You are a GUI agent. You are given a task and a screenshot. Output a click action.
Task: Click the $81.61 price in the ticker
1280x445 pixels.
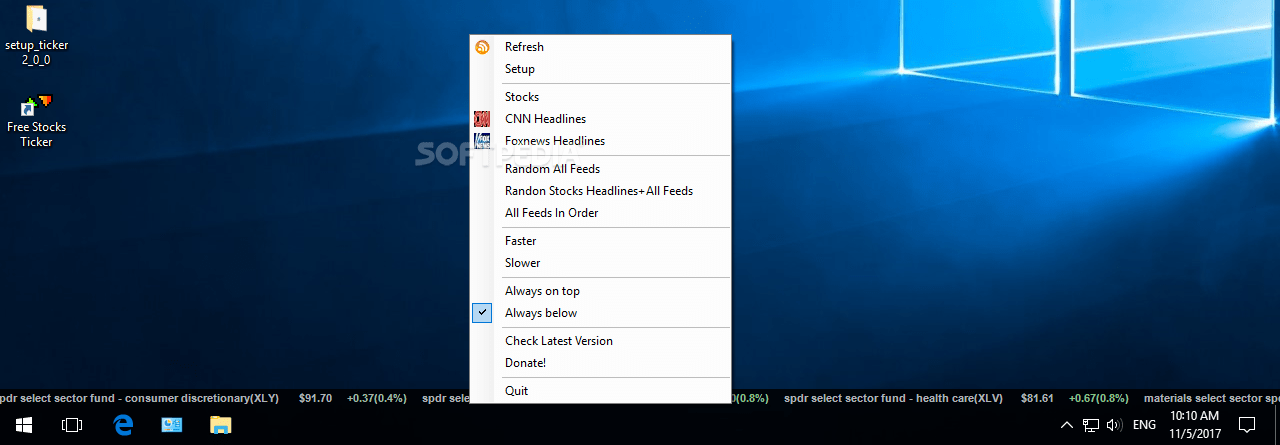[x=1037, y=398]
